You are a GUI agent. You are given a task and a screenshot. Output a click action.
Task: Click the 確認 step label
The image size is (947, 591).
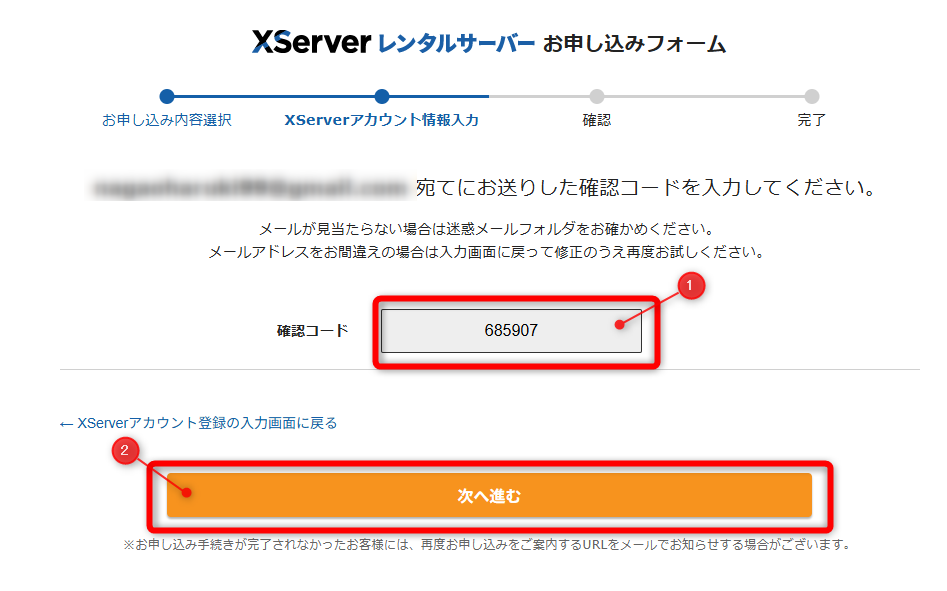point(597,120)
